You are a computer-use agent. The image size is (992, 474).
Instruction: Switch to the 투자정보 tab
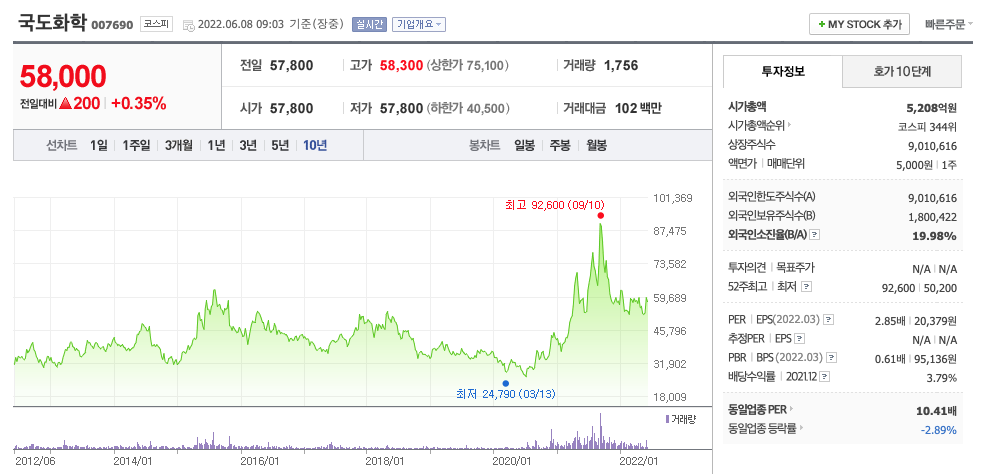(x=783, y=71)
